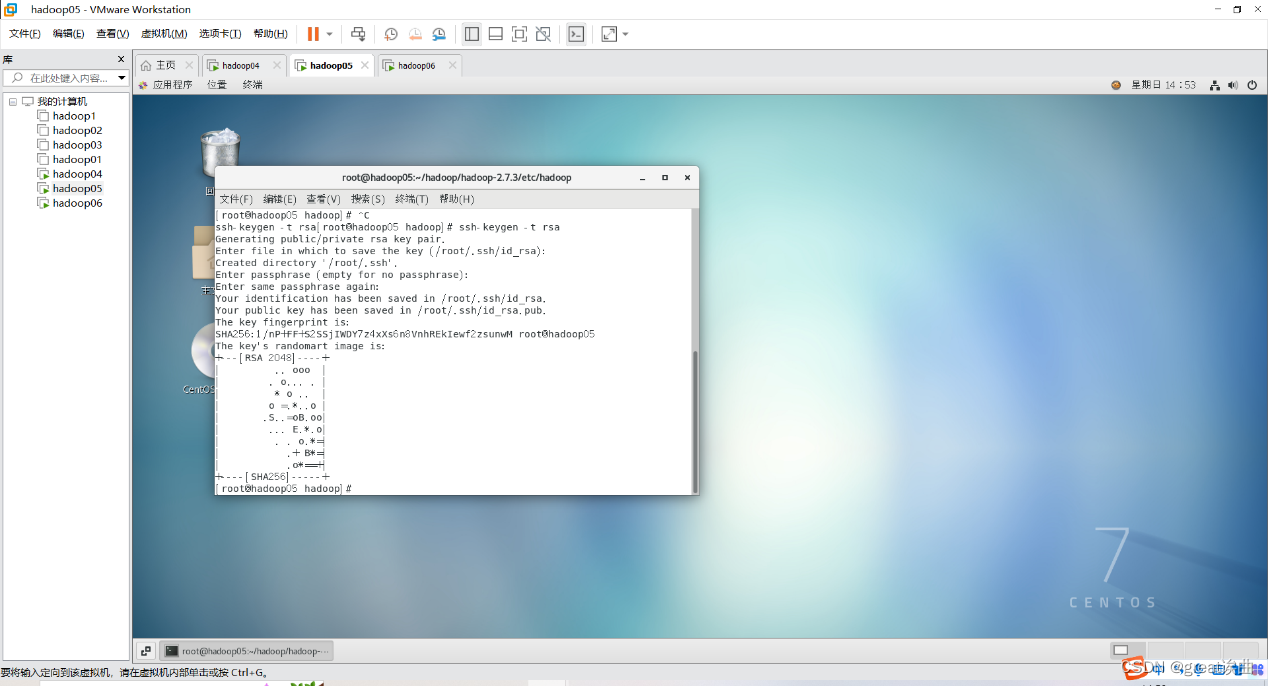Open terminal 终端(T) menu
The height and width of the screenshot is (686, 1268).
tap(412, 199)
